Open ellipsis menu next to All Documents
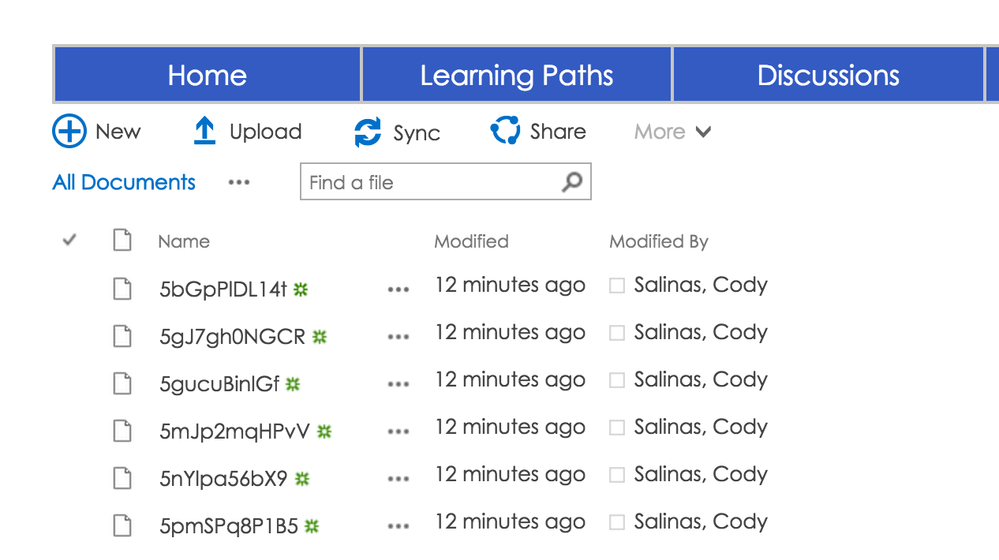Screen dimensions: 999x560 pyautogui.click(x=239, y=183)
